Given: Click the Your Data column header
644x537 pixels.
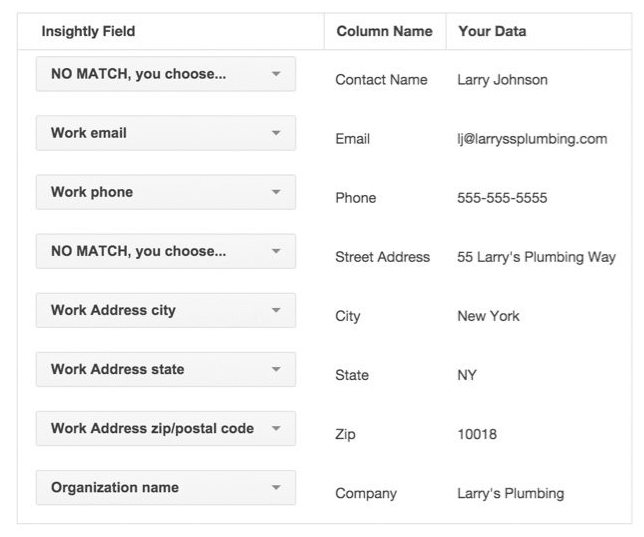Looking at the screenshot, I should (x=492, y=31).
